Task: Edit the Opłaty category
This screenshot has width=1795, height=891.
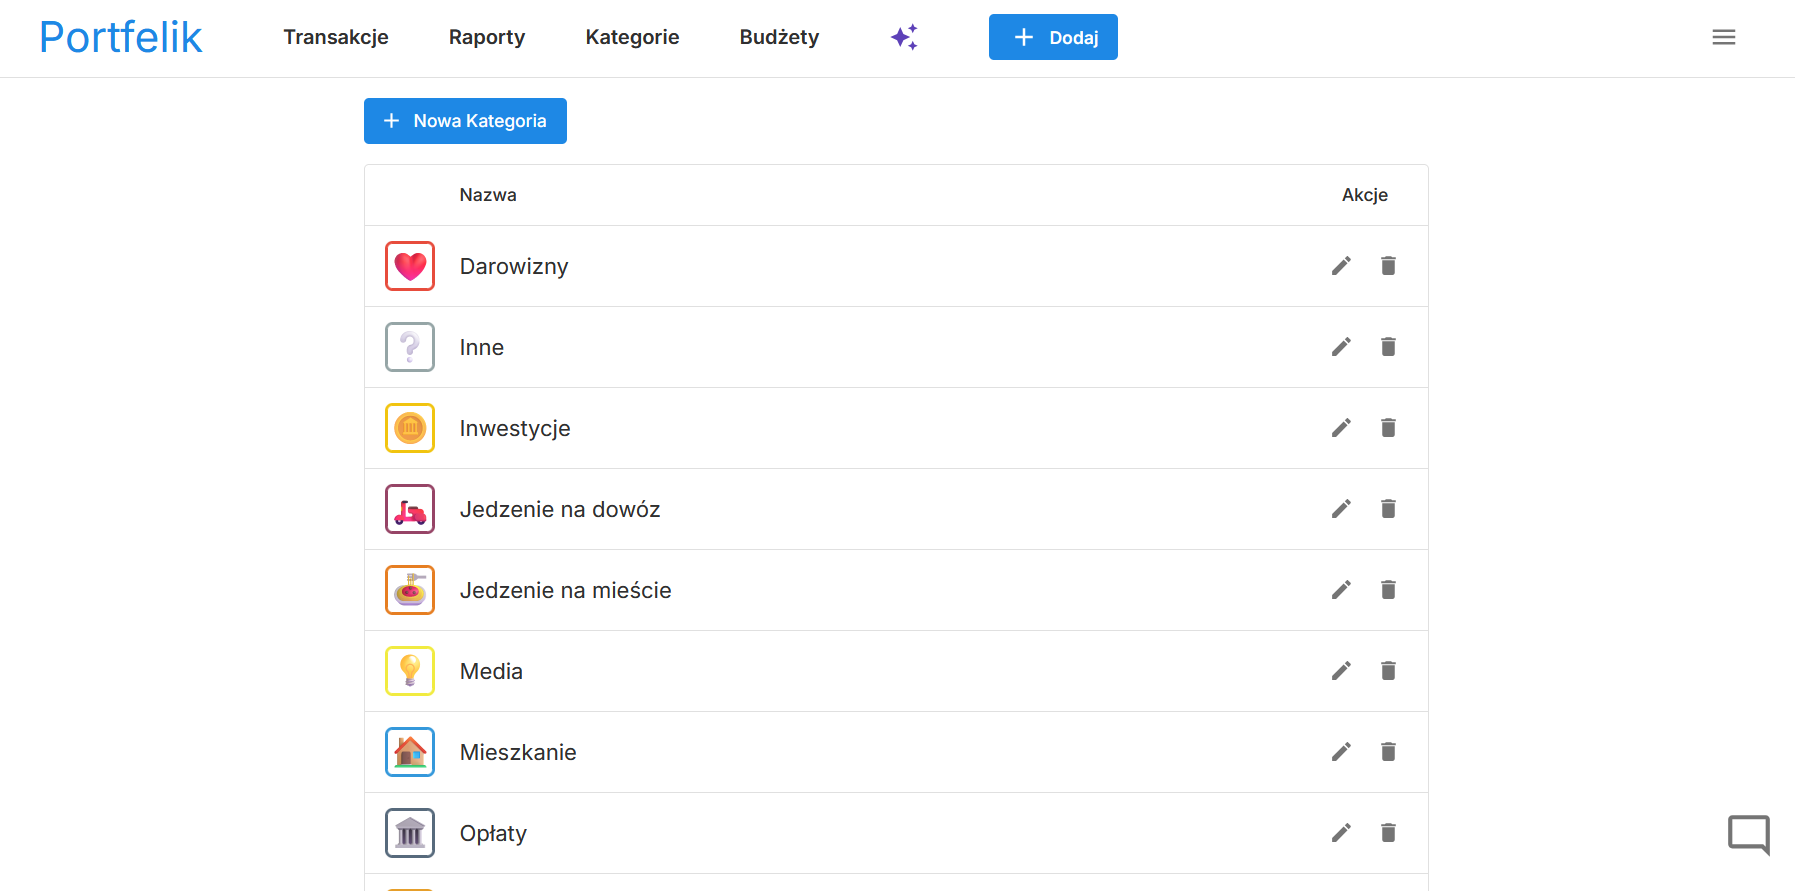Action: pos(1341,833)
